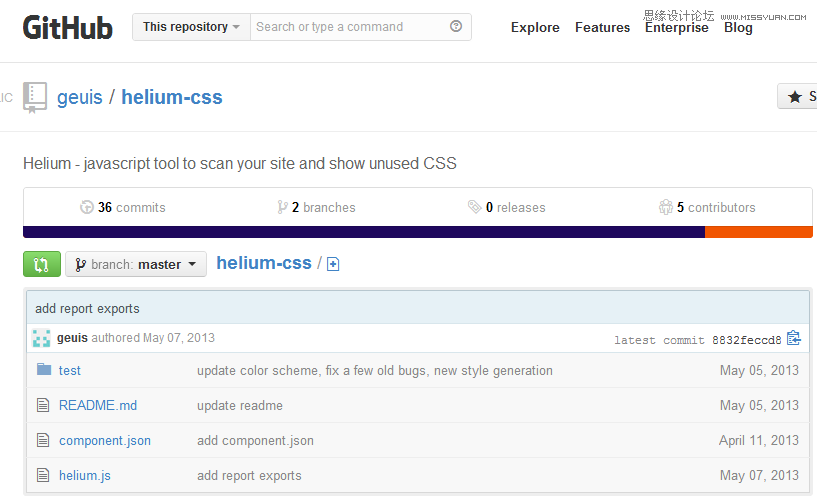Open Features in the top navigation

[602, 28]
